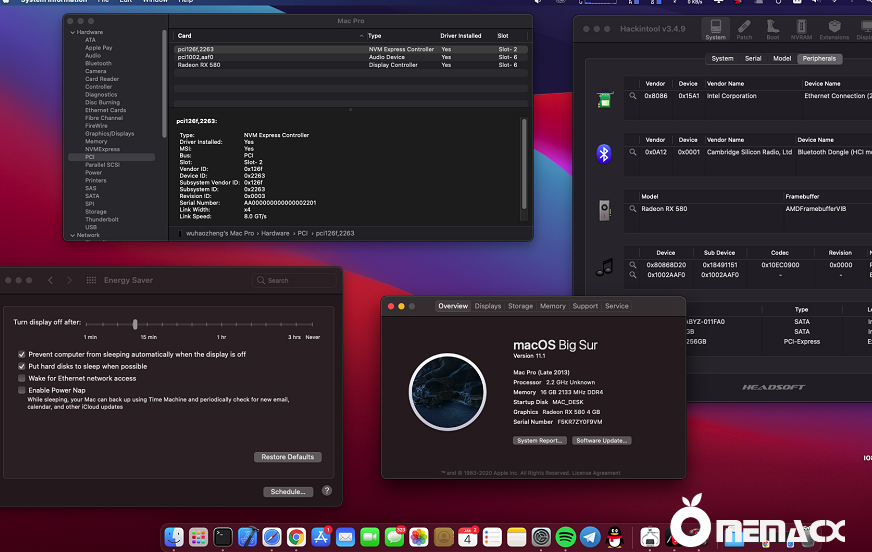The height and width of the screenshot is (552, 872).
Task: Uncheck Put hard disks to sleep when possible
Action: 22,367
